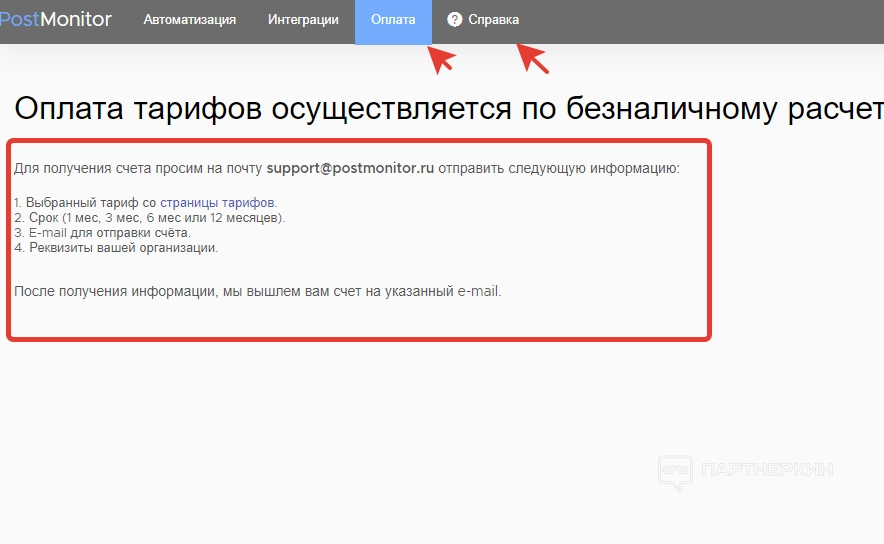
Task: Click the question mark help icon
Action: 454,20
